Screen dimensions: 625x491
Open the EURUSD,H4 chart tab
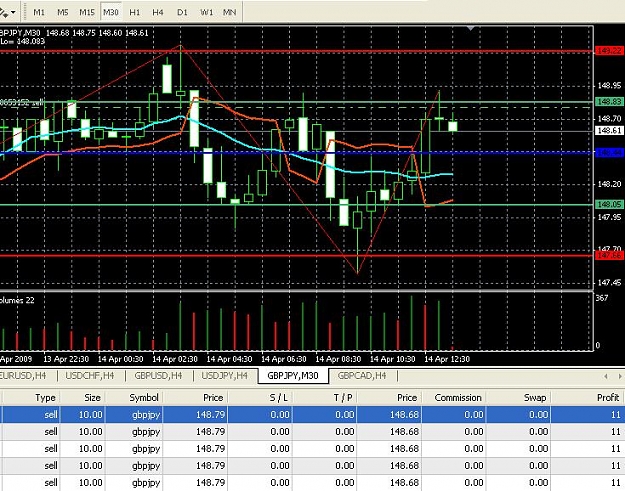[x=24, y=375]
